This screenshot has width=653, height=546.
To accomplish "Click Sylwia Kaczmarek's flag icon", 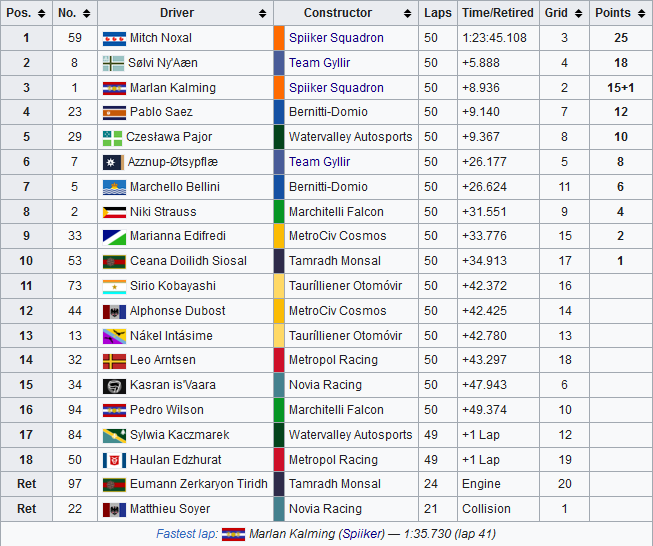I will pos(114,436).
